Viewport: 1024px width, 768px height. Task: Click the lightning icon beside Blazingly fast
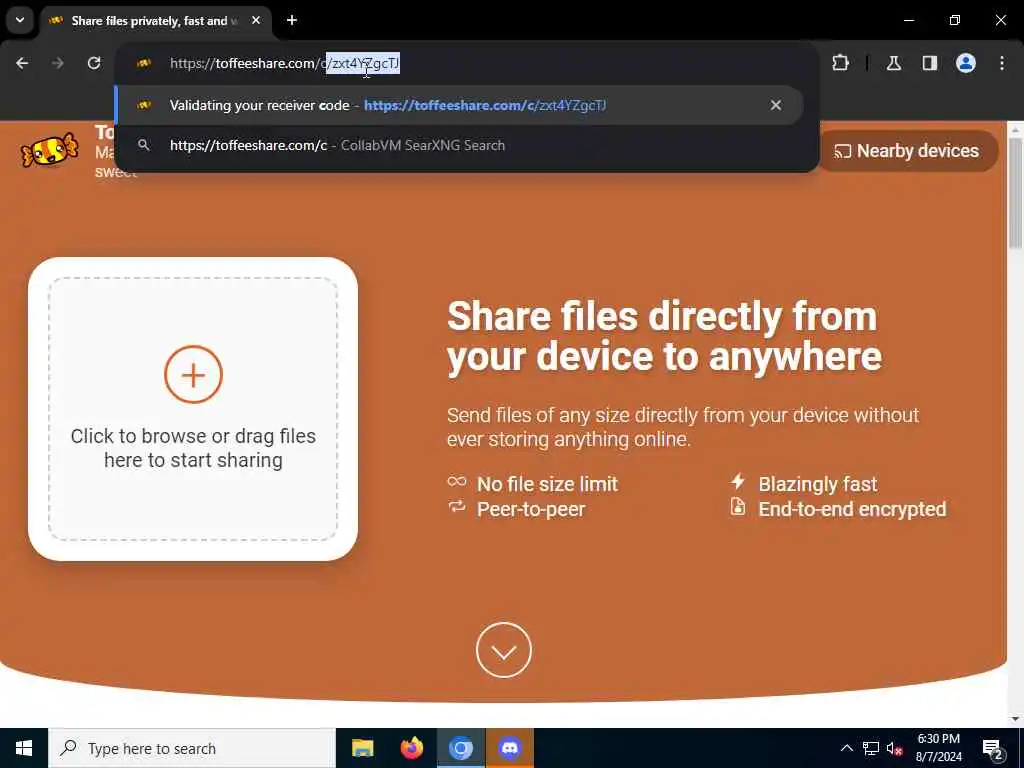[737, 481]
